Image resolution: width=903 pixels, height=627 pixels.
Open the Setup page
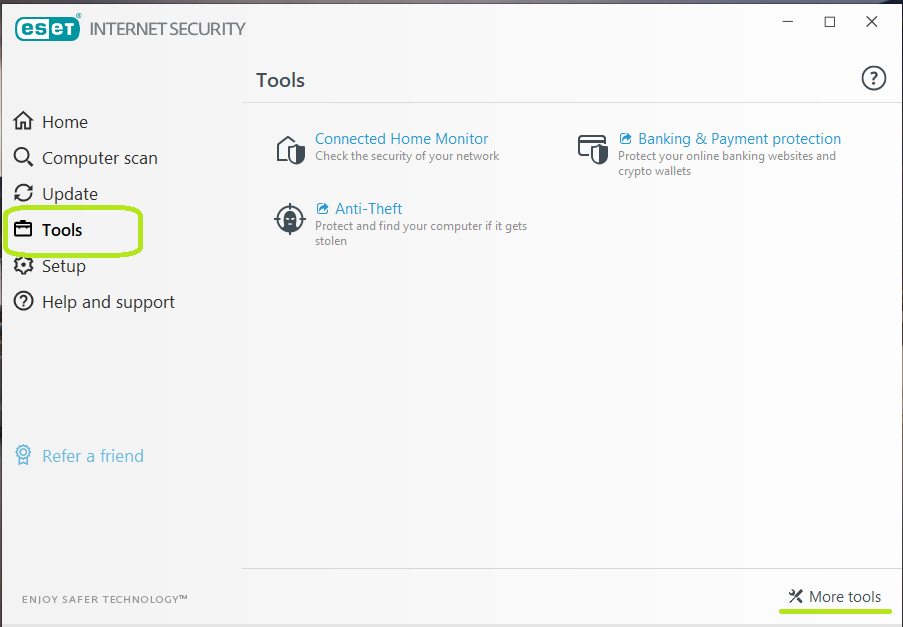pyautogui.click(x=64, y=266)
